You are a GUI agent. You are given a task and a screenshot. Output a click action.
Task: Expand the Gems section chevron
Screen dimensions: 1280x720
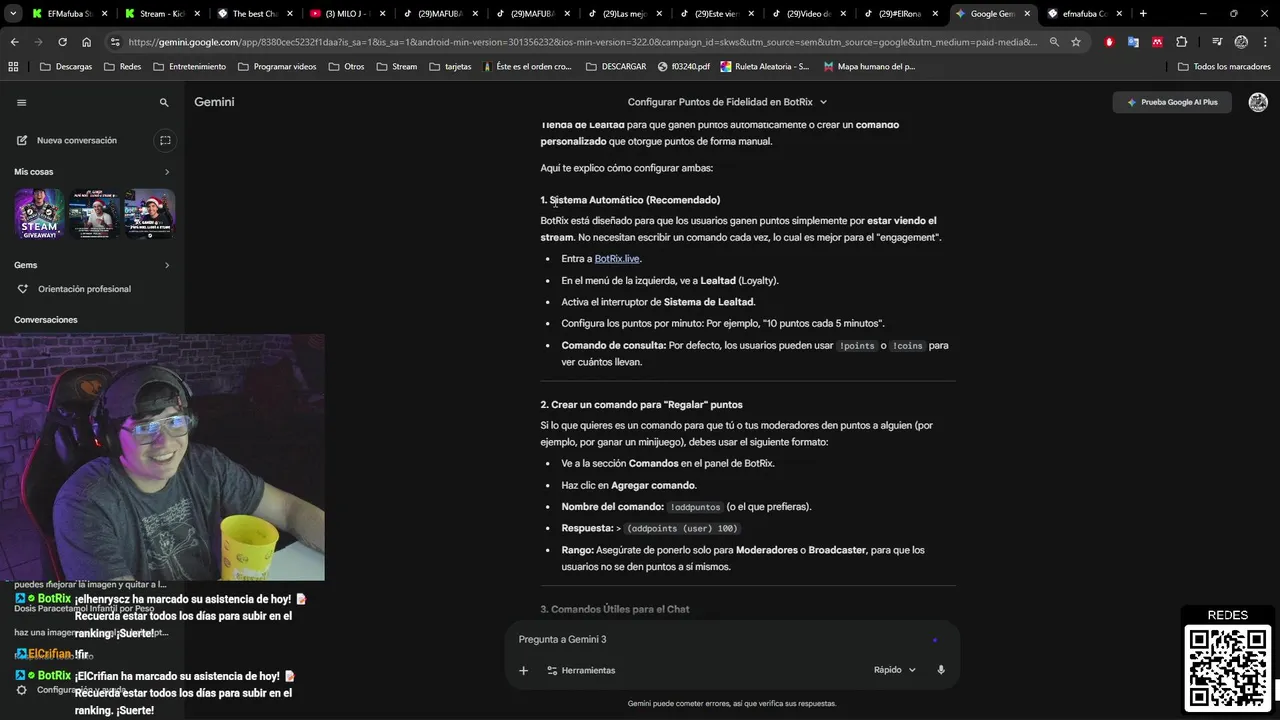[x=167, y=265]
